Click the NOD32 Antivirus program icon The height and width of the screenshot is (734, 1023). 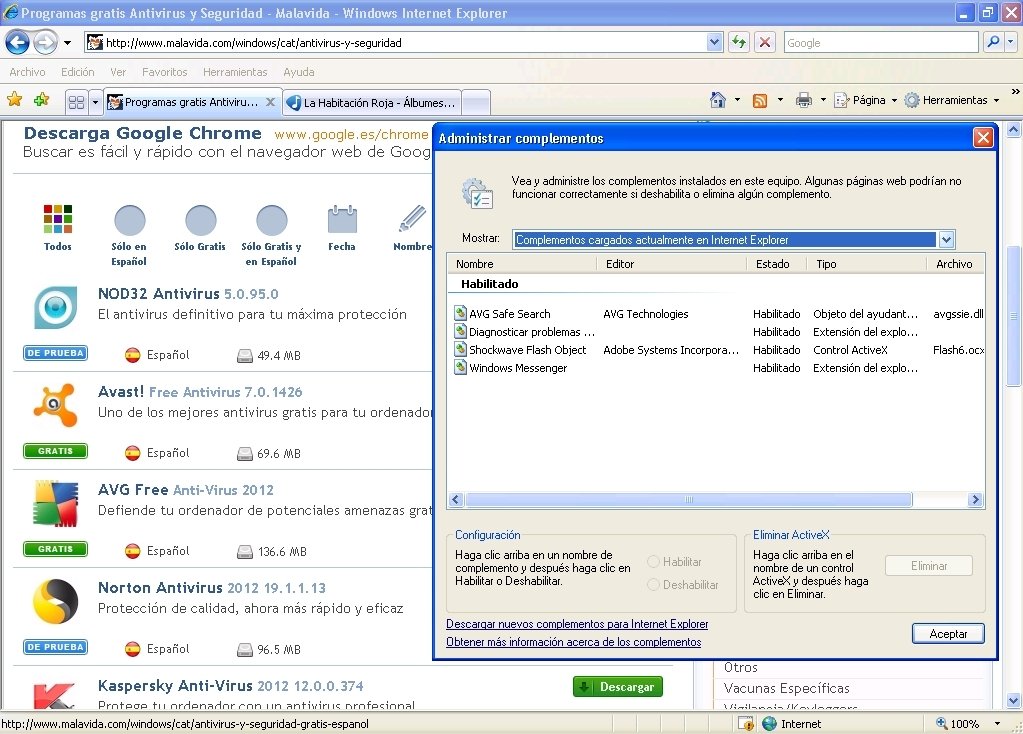[55, 307]
